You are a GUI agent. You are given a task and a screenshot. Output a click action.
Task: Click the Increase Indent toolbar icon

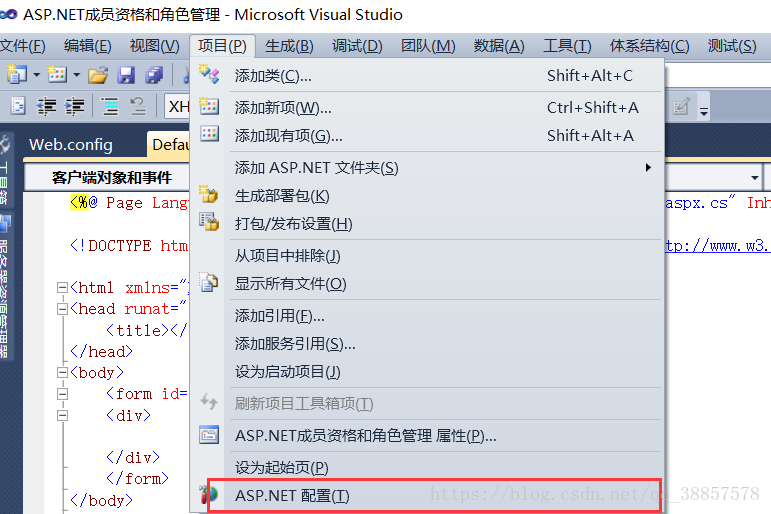coord(75,106)
